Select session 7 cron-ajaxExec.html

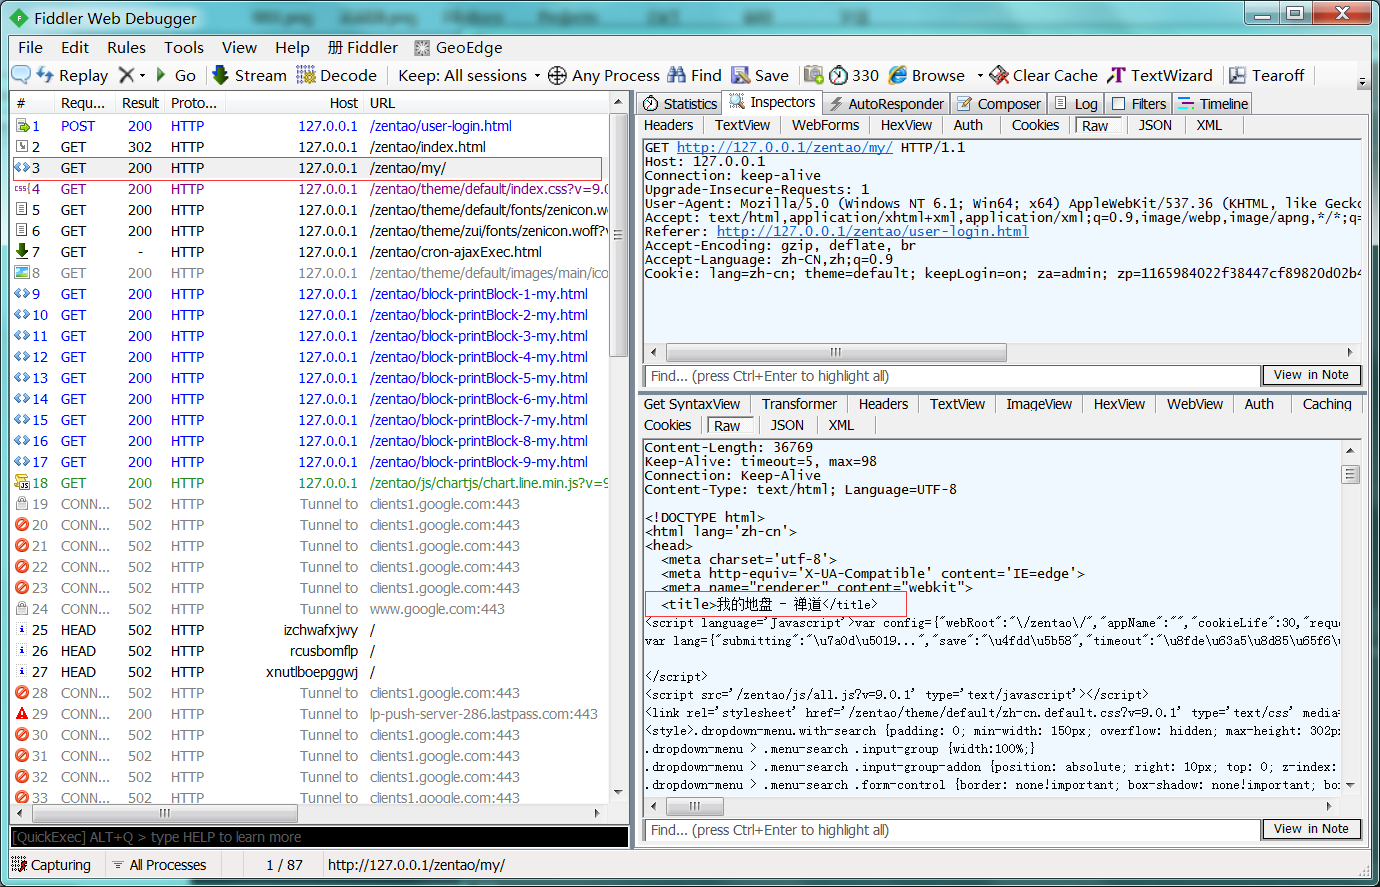pos(308,252)
